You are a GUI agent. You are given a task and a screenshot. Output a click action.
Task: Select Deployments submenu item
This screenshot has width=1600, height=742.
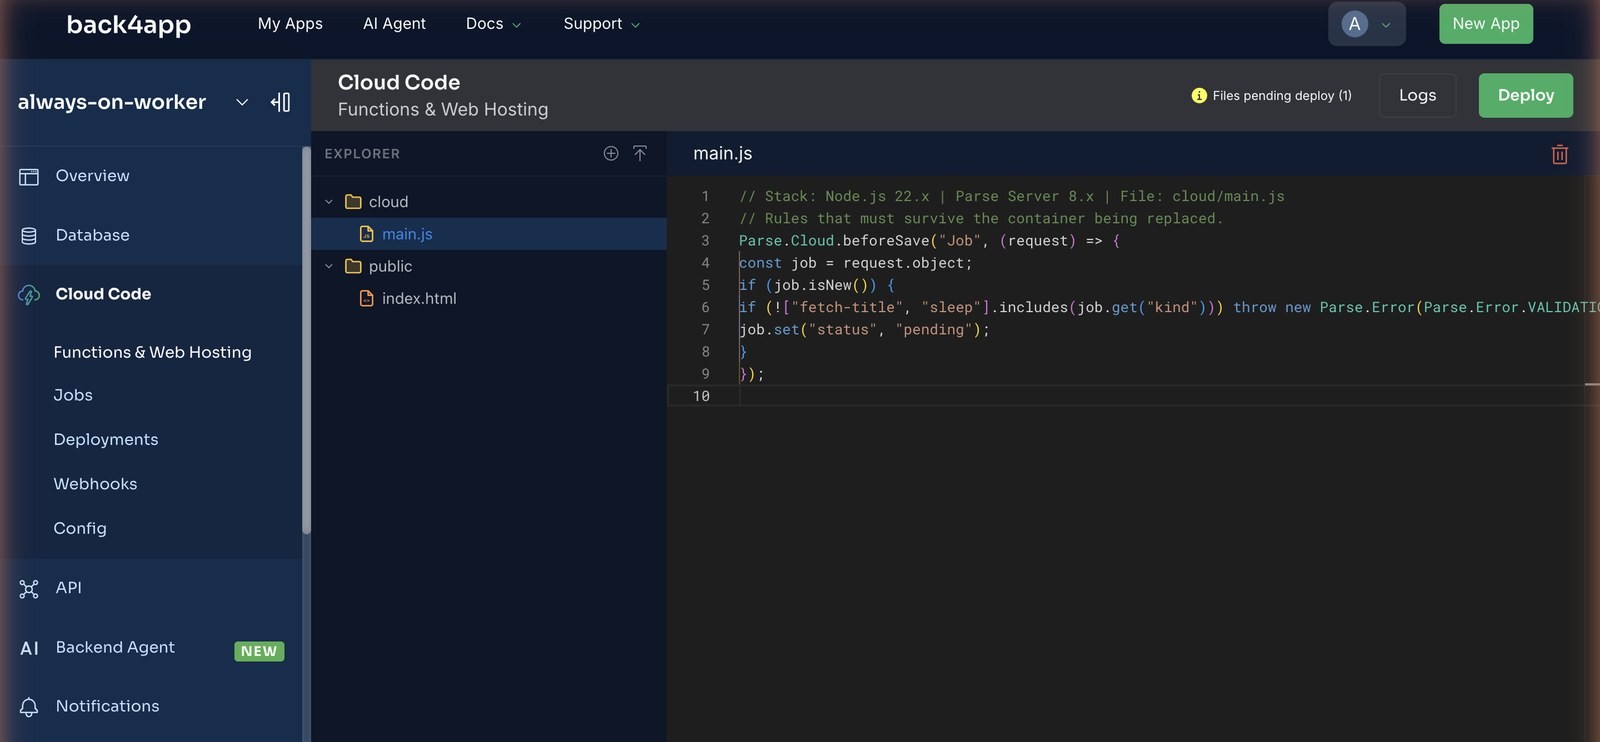(x=106, y=440)
